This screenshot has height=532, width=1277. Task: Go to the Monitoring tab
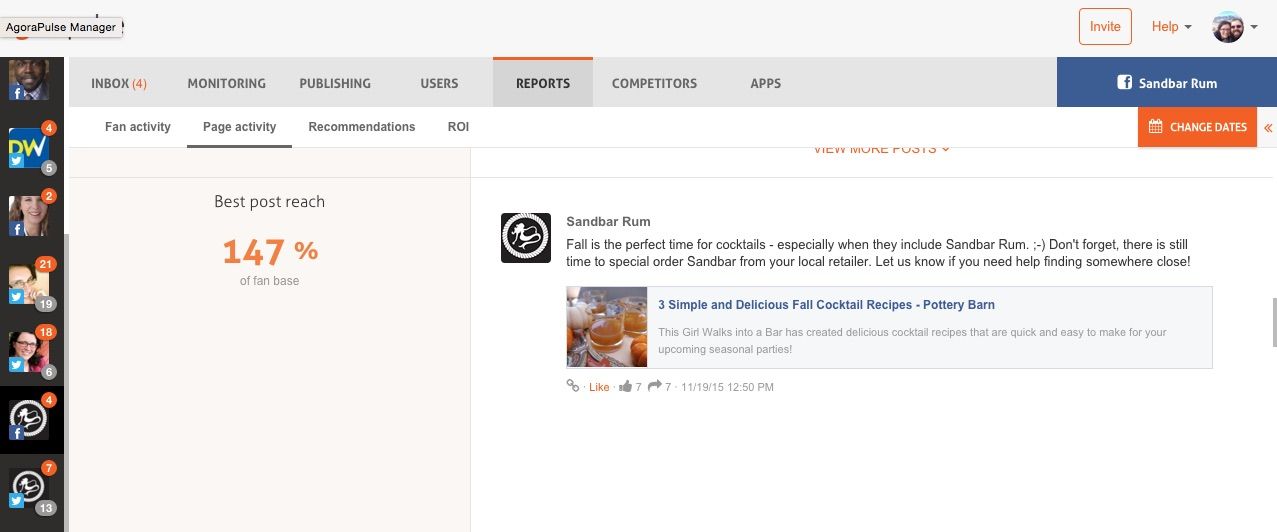coord(226,83)
